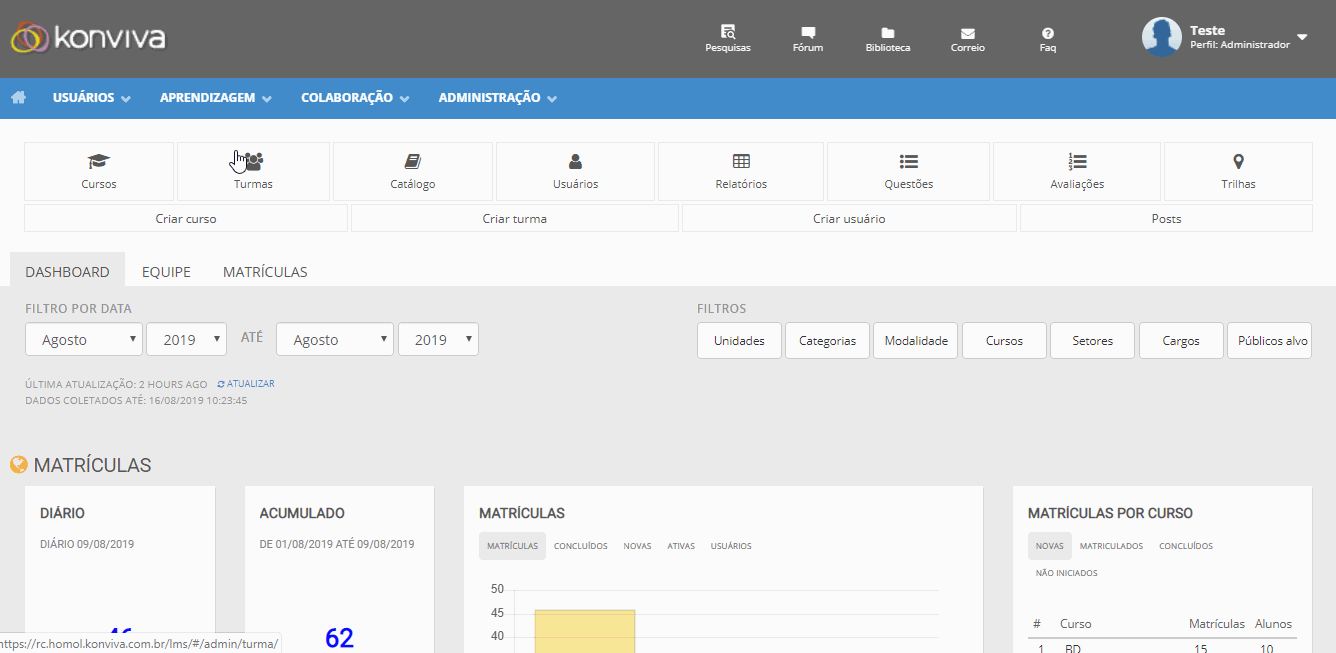The height and width of the screenshot is (653, 1336).
Task: Filter by Setores
Action: click(1092, 340)
